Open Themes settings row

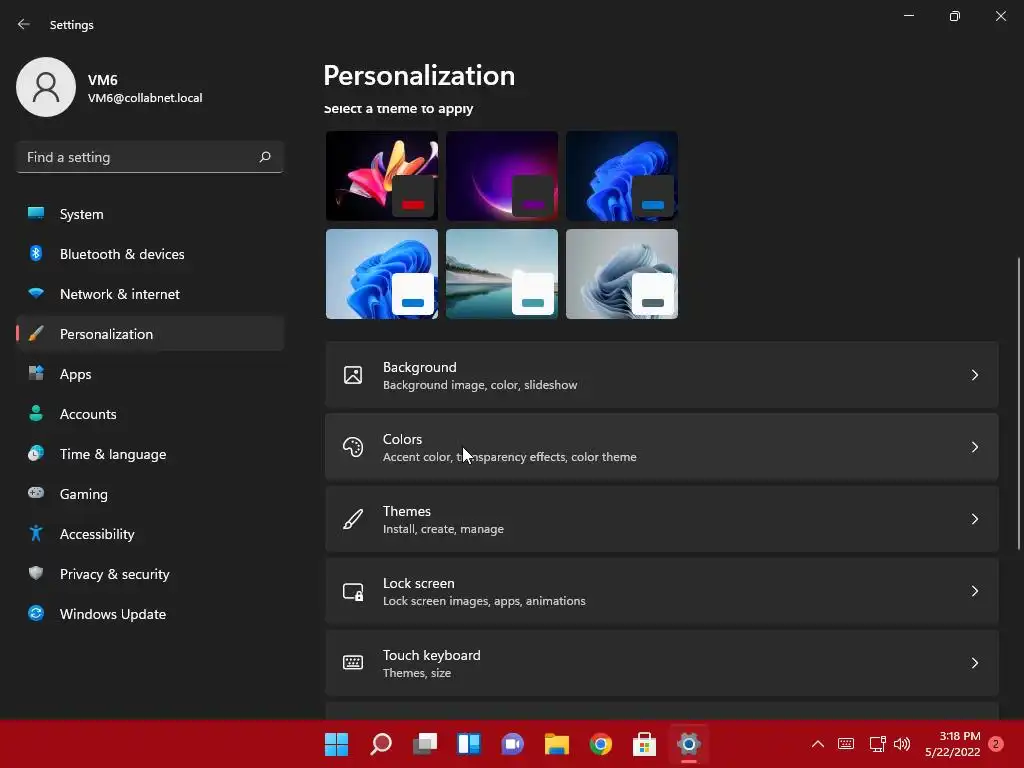click(662, 519)
